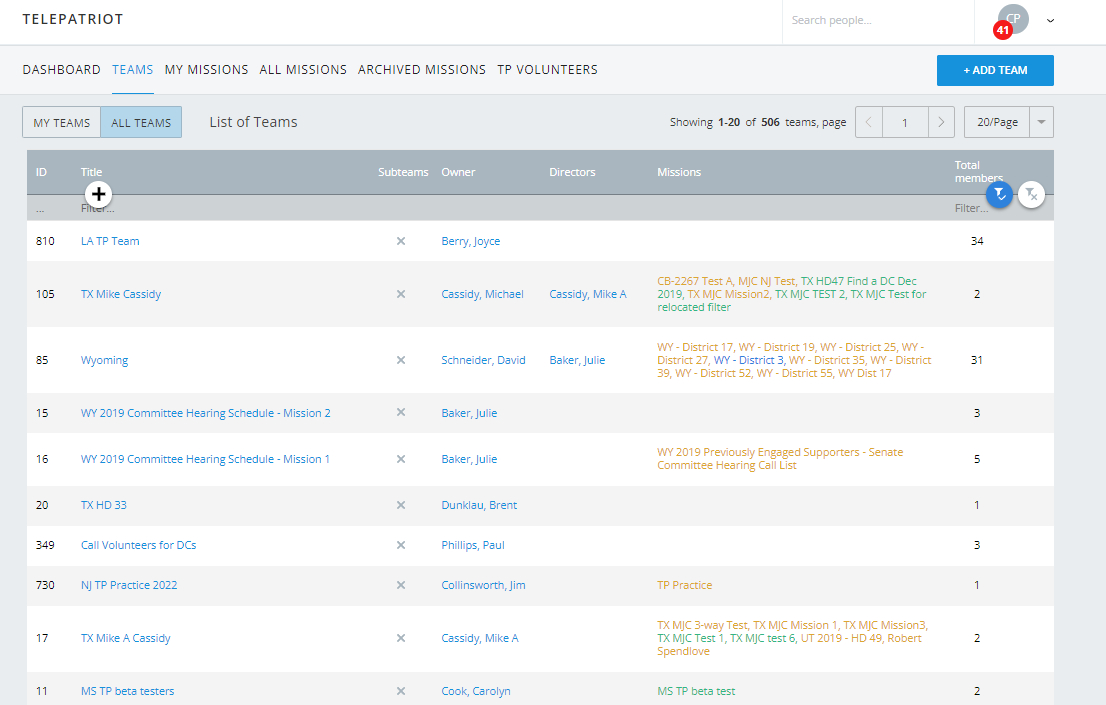The height and width of the screenshot is (705, 1106).
Task: Click subteams X icon in Wyoming row
Action: (401, 360)
